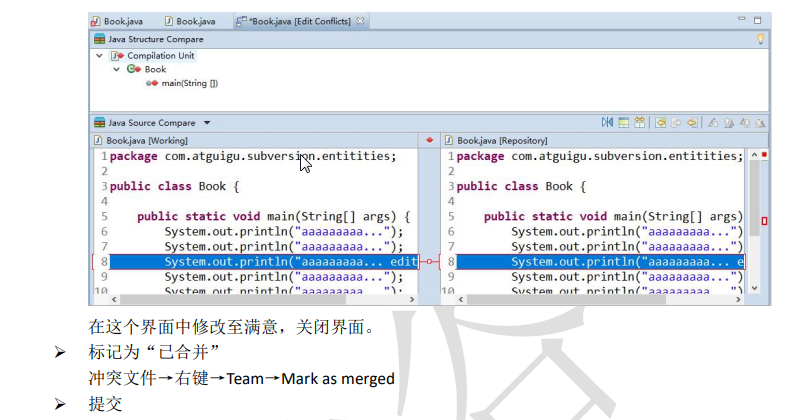
Task: Click line 9 println in Working pane
Action: coord(284,277)
